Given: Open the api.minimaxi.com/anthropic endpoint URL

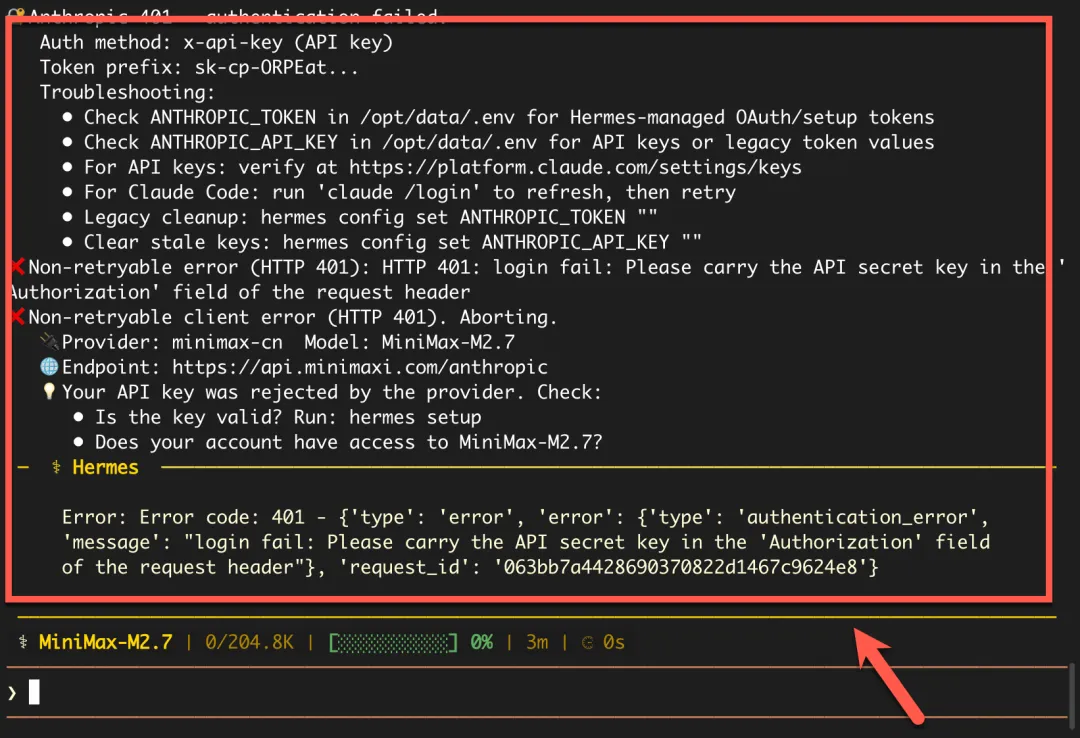Looking at the screenshot, I should [360, 367].
